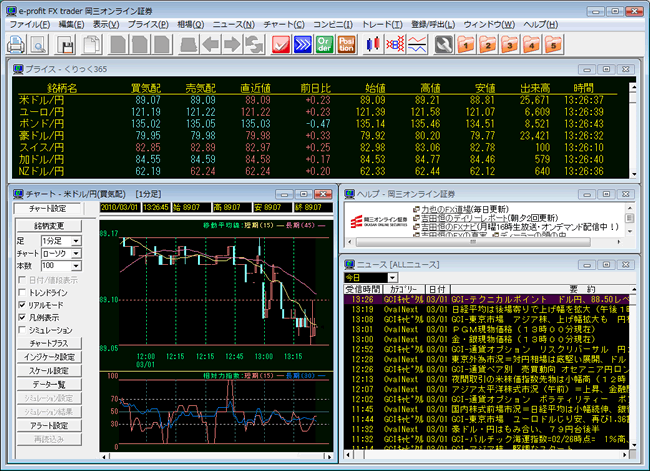Open the チャート ローソク dropdown
This screenshot has width=650, height=471.
pos(76,253)
